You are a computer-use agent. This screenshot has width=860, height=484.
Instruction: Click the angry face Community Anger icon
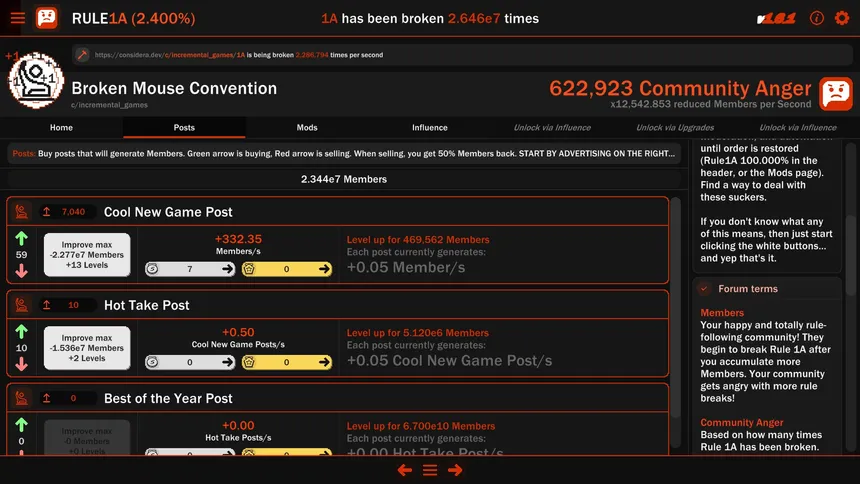coord(836,93)
